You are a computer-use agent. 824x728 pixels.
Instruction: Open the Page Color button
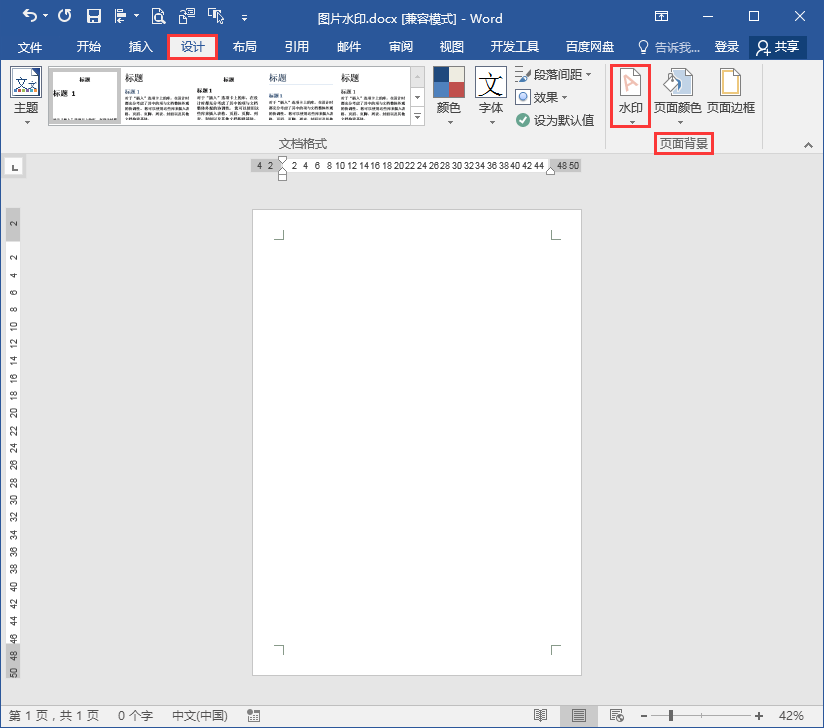tap(677, 96)
